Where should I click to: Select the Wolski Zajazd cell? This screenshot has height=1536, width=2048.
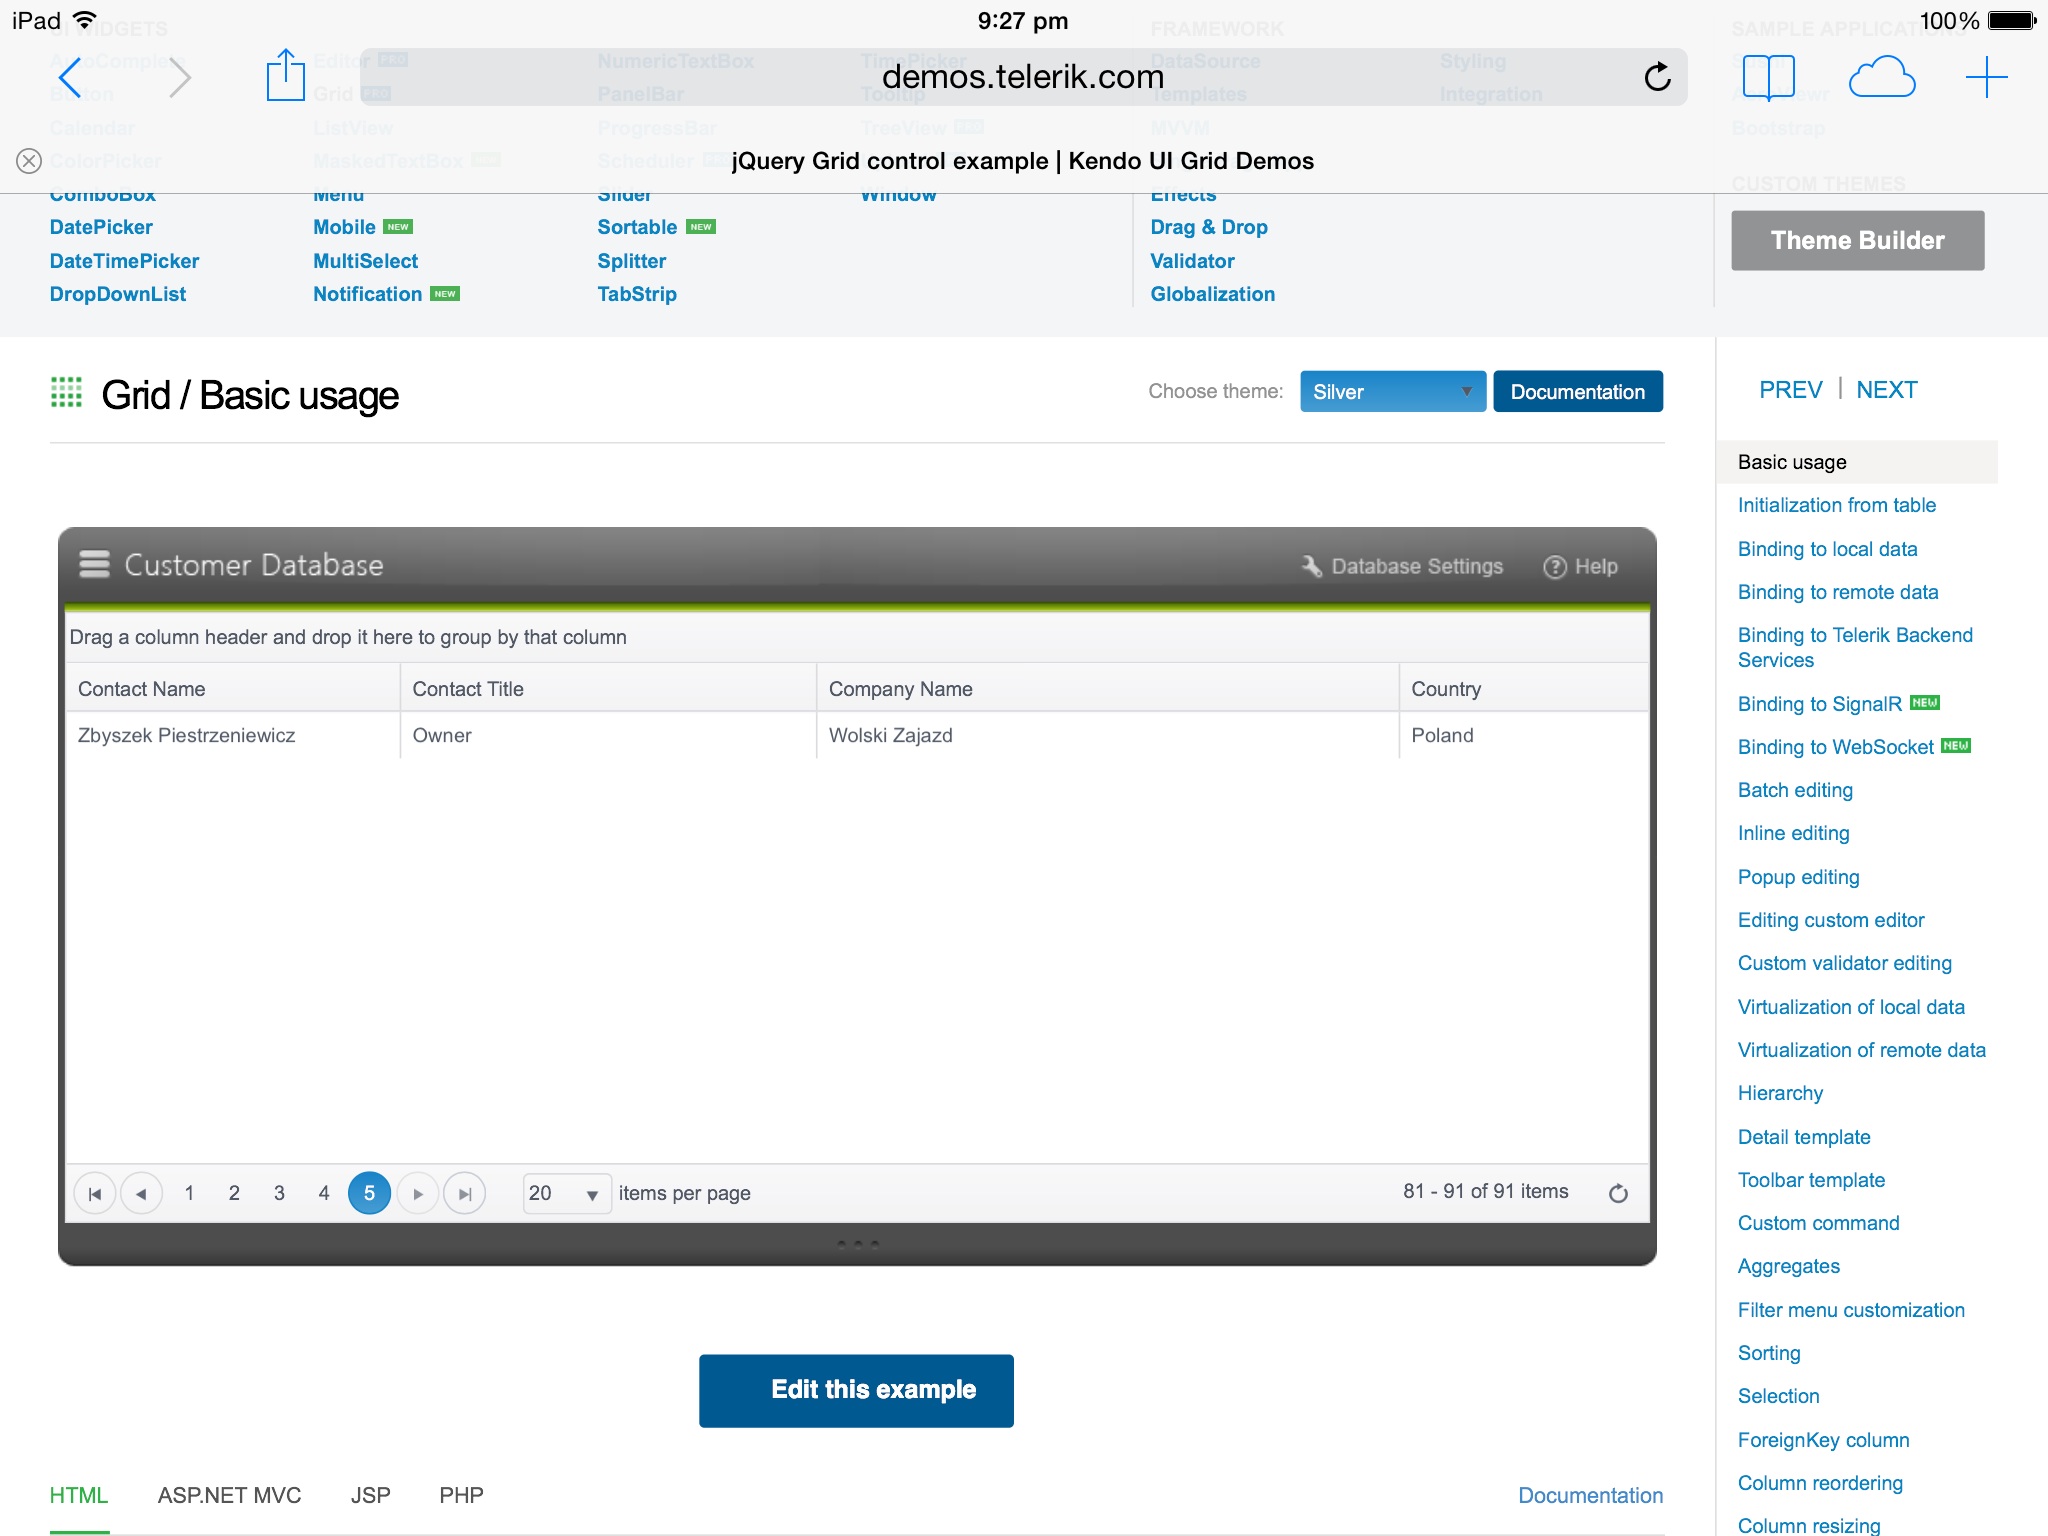click(1107, 735)
